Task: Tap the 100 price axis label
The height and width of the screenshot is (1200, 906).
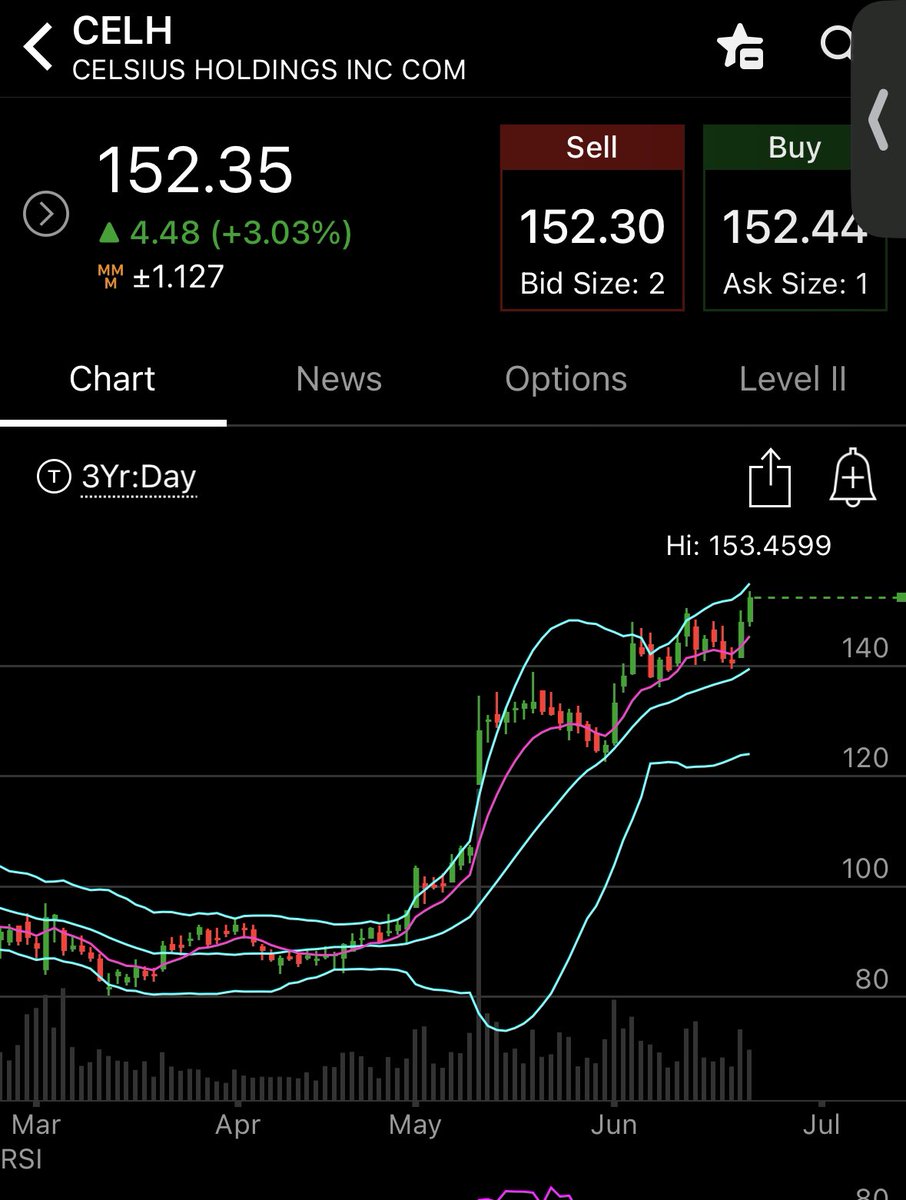Action: click(865, 868)
